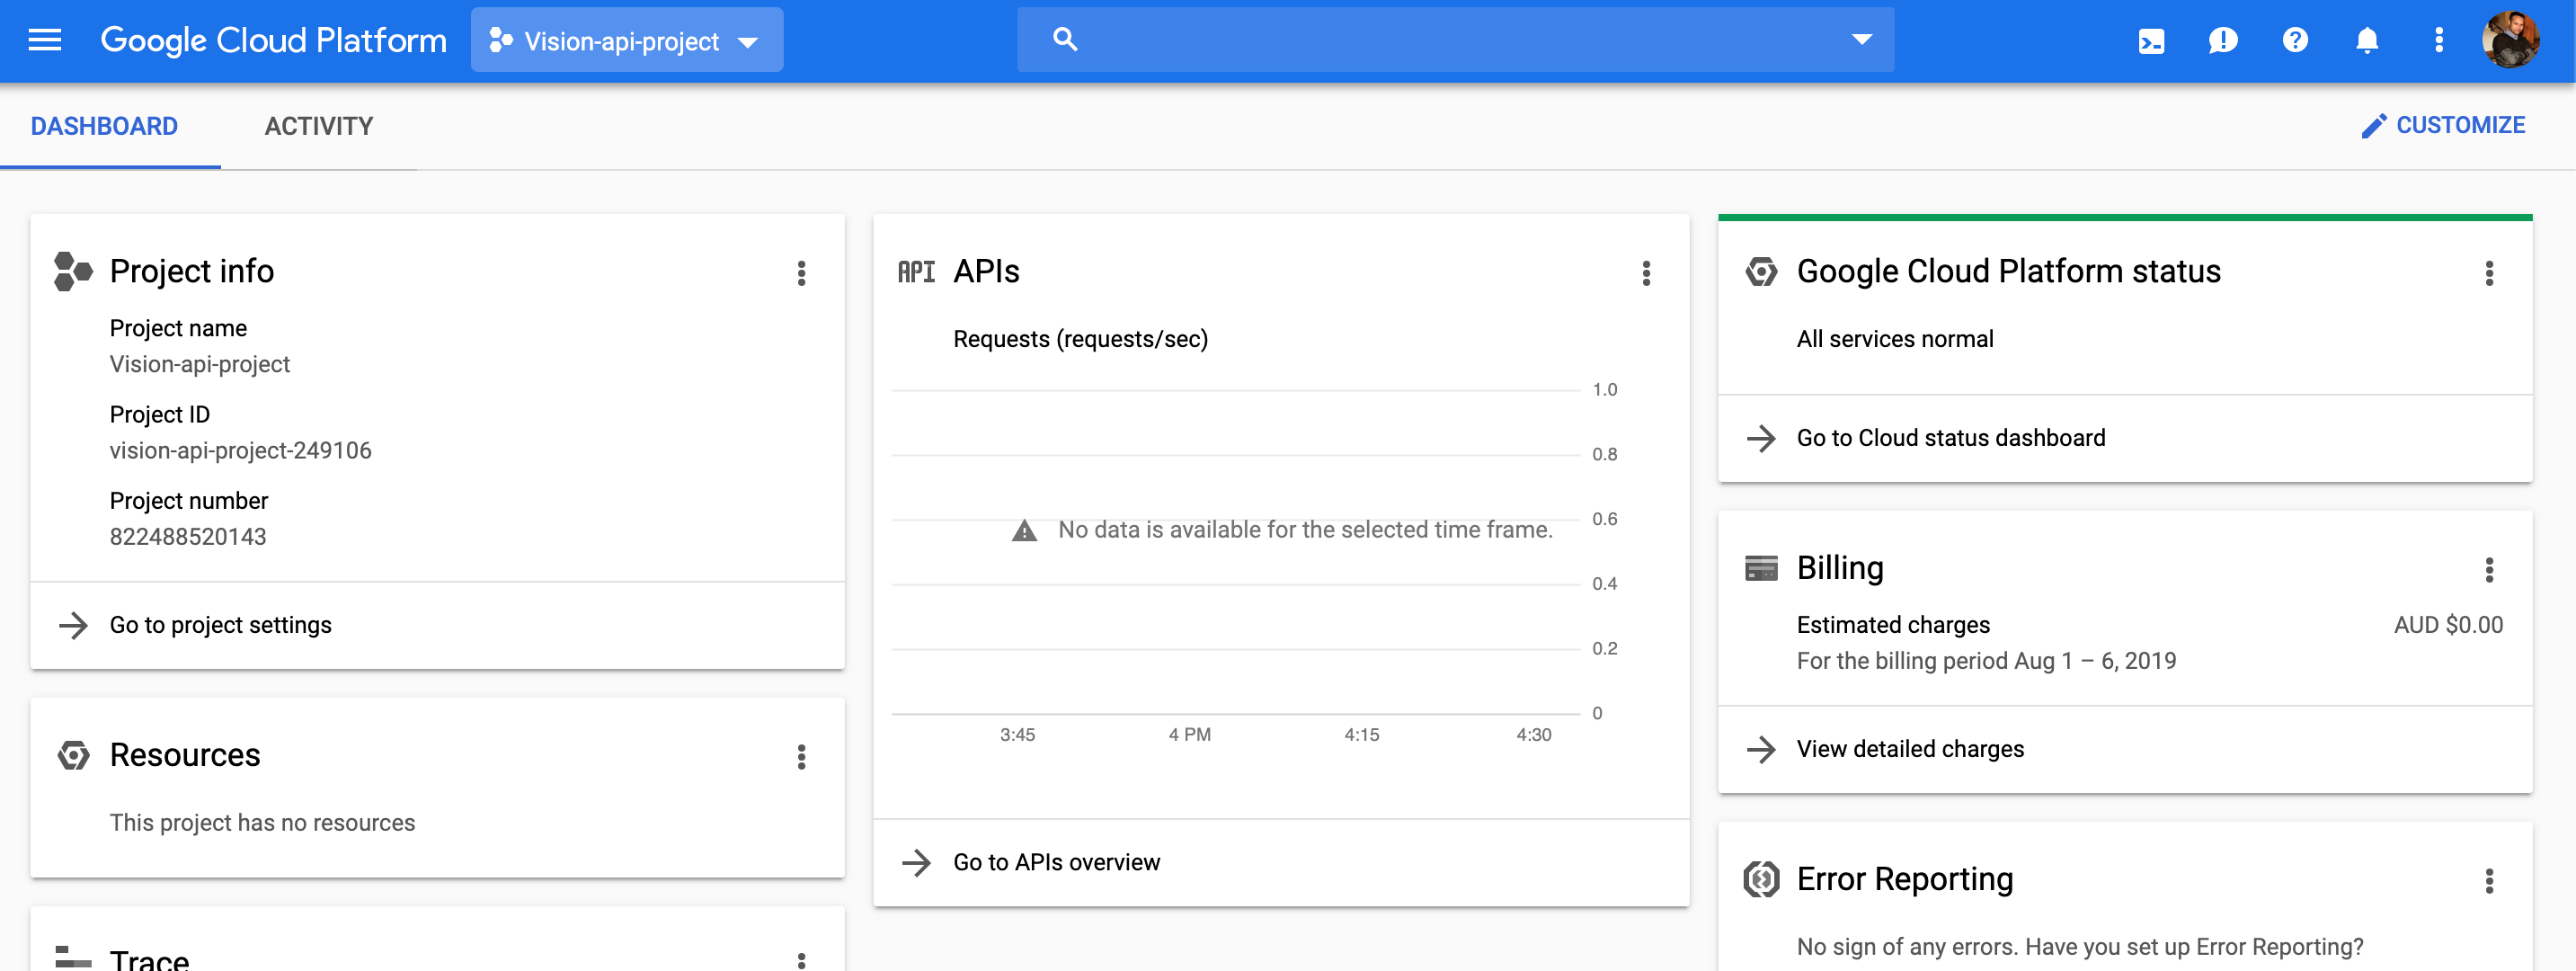Image resolution: width=2576 pixels, height=971 pixels.
Task: Click the billing period Aug 1 – 6, 2019 text
Action: 1986,661
